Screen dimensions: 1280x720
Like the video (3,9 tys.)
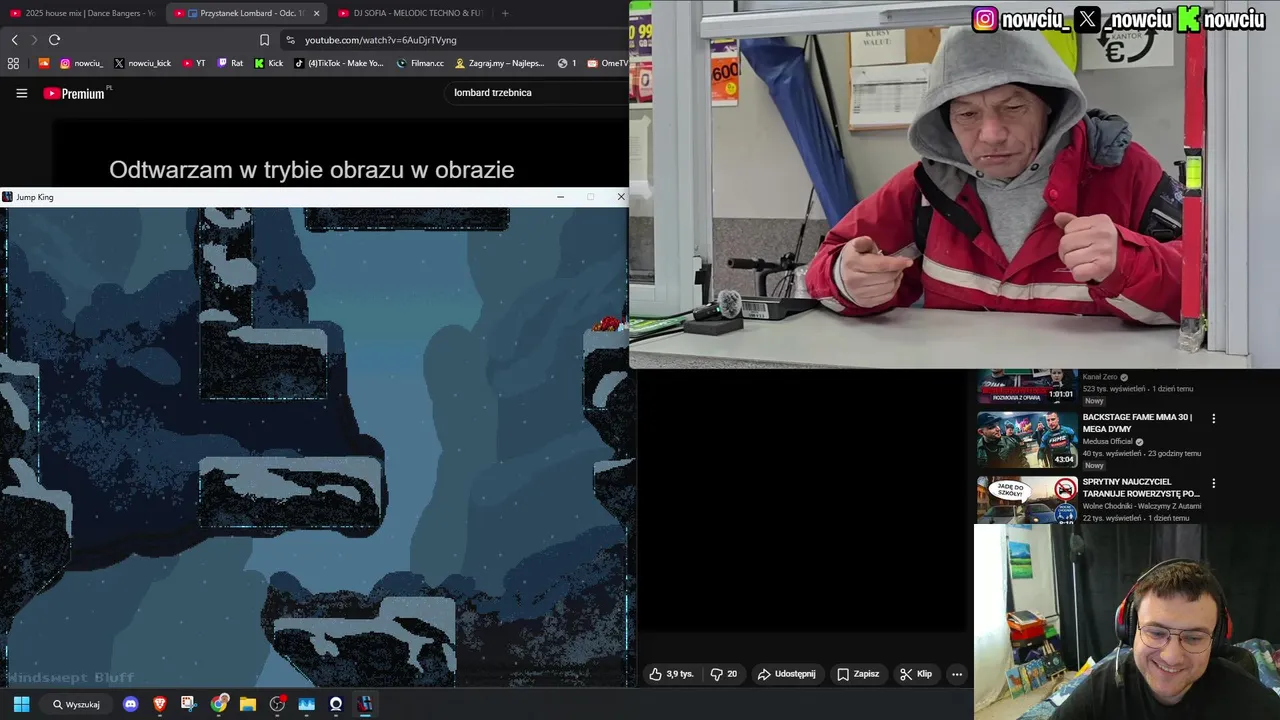click(671, 674)
